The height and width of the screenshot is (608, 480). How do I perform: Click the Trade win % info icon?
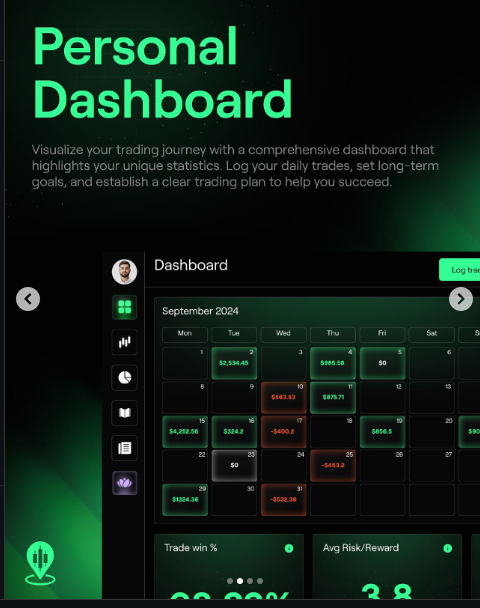point(289,548)
